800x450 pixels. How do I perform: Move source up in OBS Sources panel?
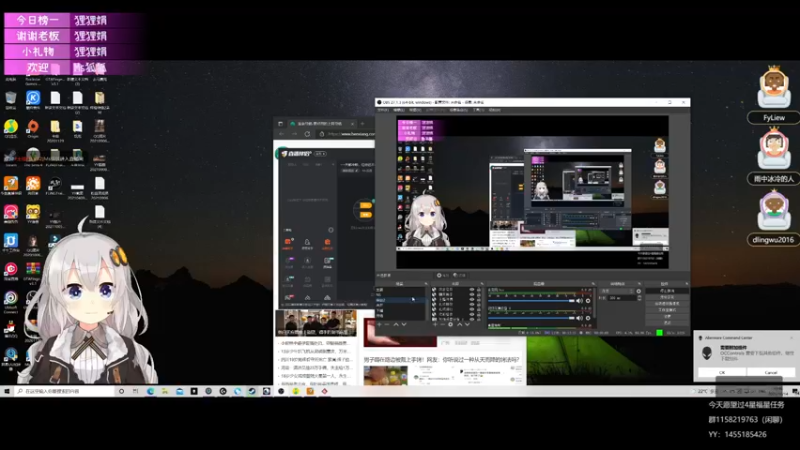[x=459, y=324]
